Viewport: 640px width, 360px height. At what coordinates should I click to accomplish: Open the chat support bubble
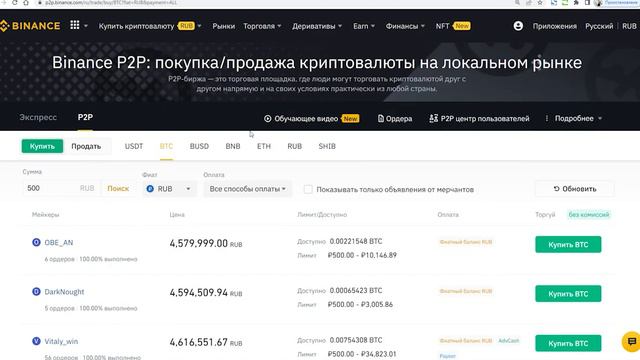[631, 341]
